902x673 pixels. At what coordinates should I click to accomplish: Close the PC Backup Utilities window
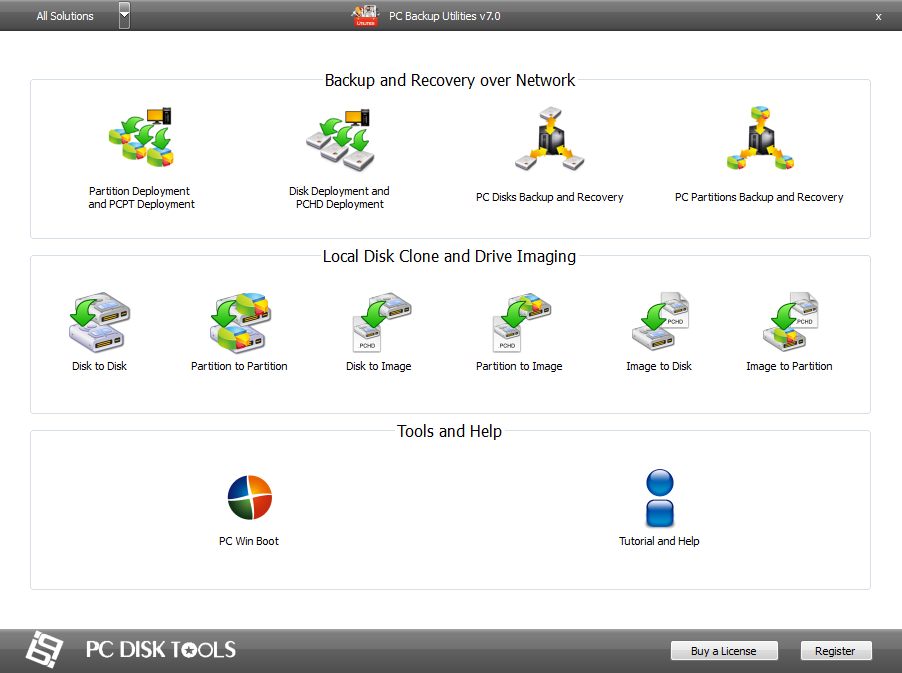click(x=878, y=17)
